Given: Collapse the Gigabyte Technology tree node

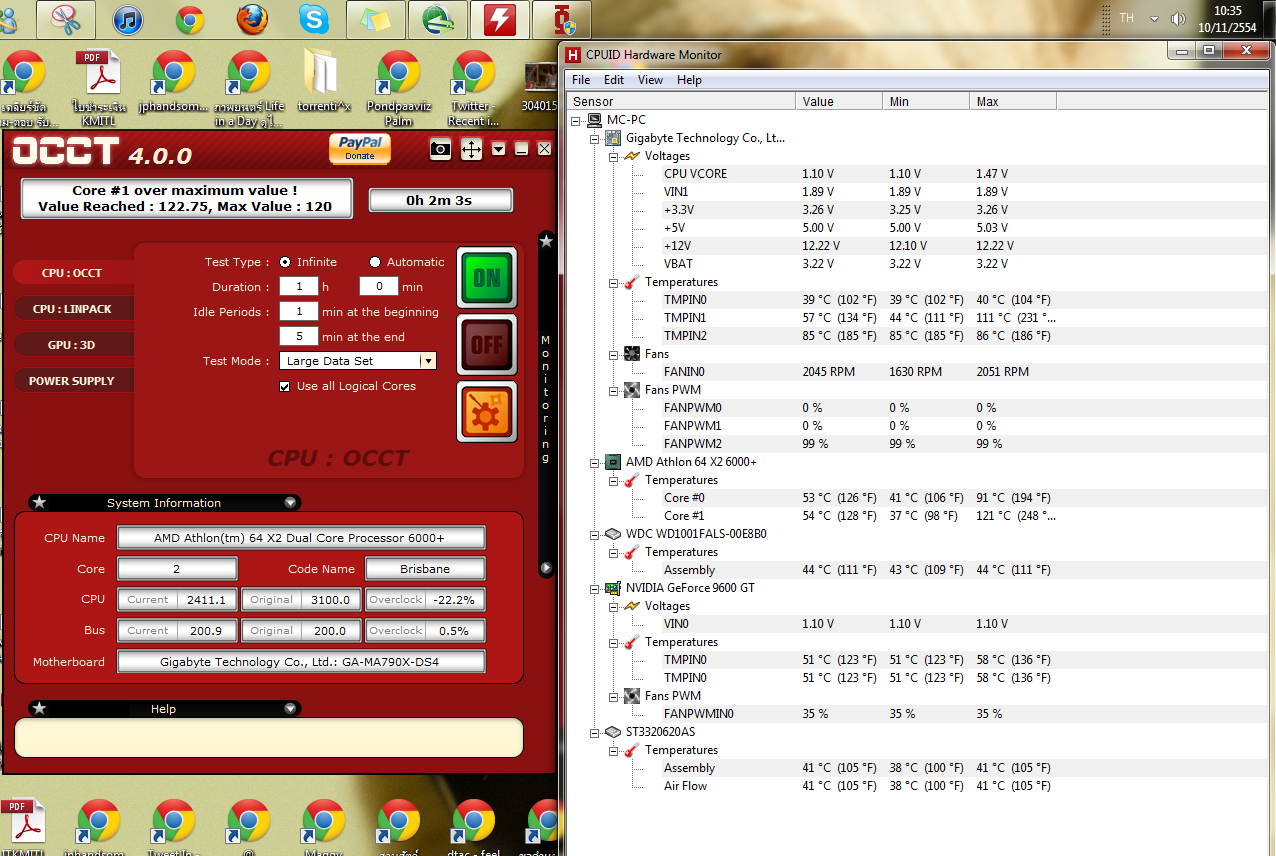Looking at the screenshot, I should click(595, 138).
